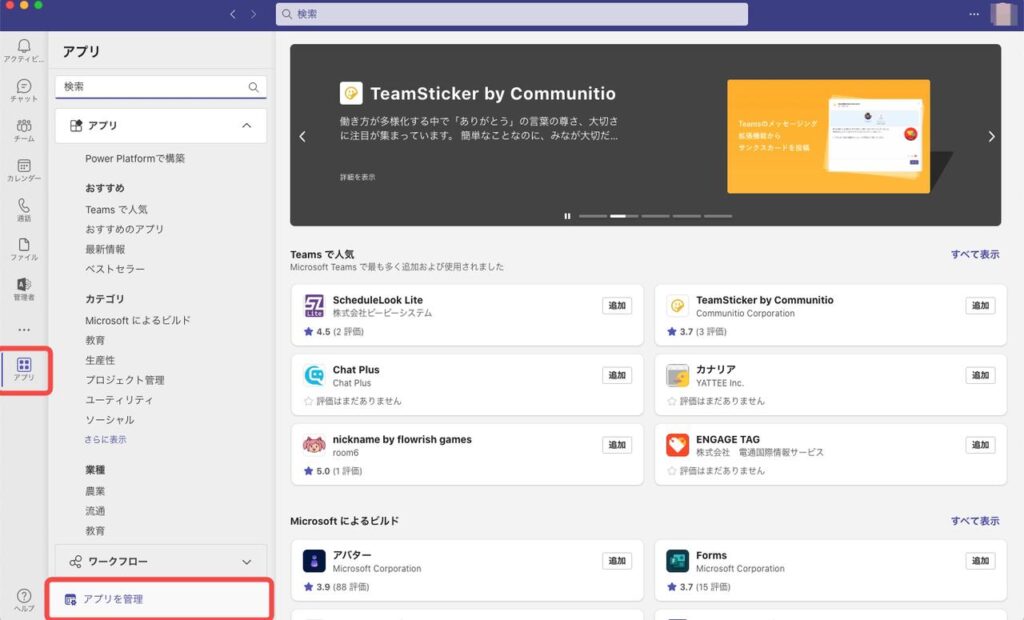Click the アプリ search input field

pos(152,87)
